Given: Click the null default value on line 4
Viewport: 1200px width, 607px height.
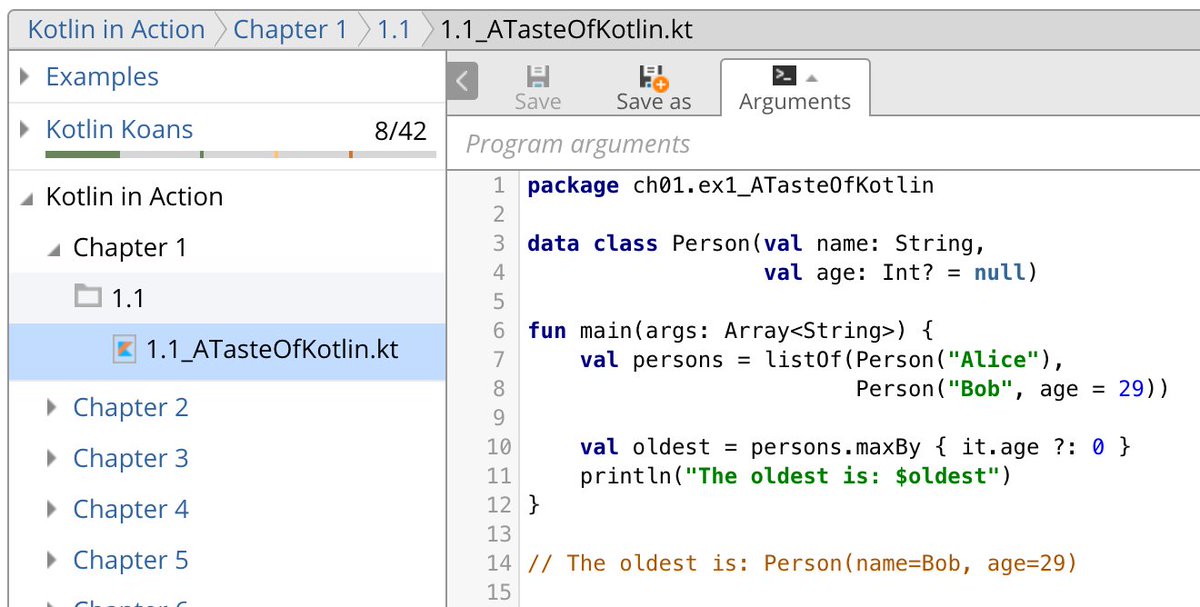Looking at the screenshot, I should coord(999,272).
